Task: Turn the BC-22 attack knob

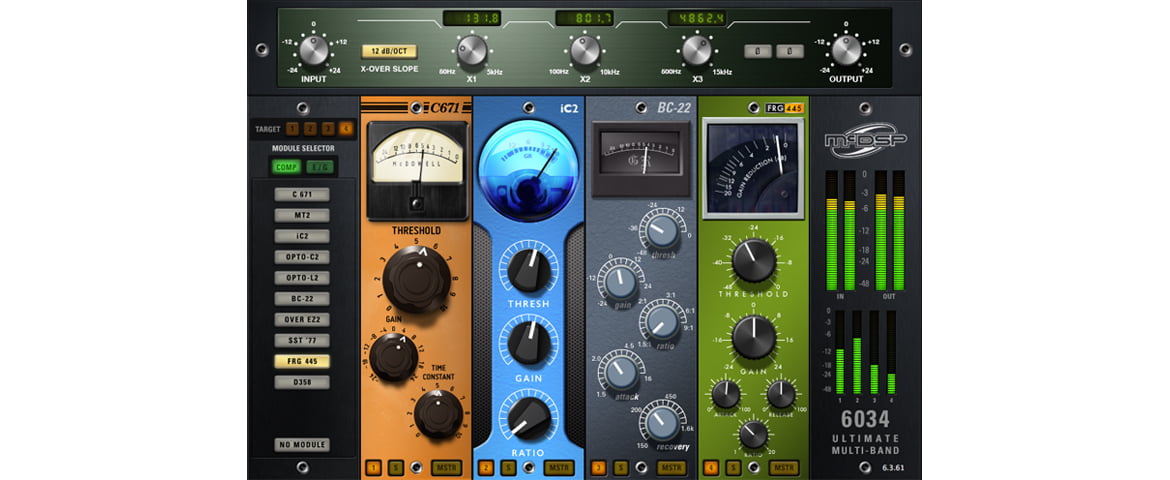Action: (x=620, y=373)
